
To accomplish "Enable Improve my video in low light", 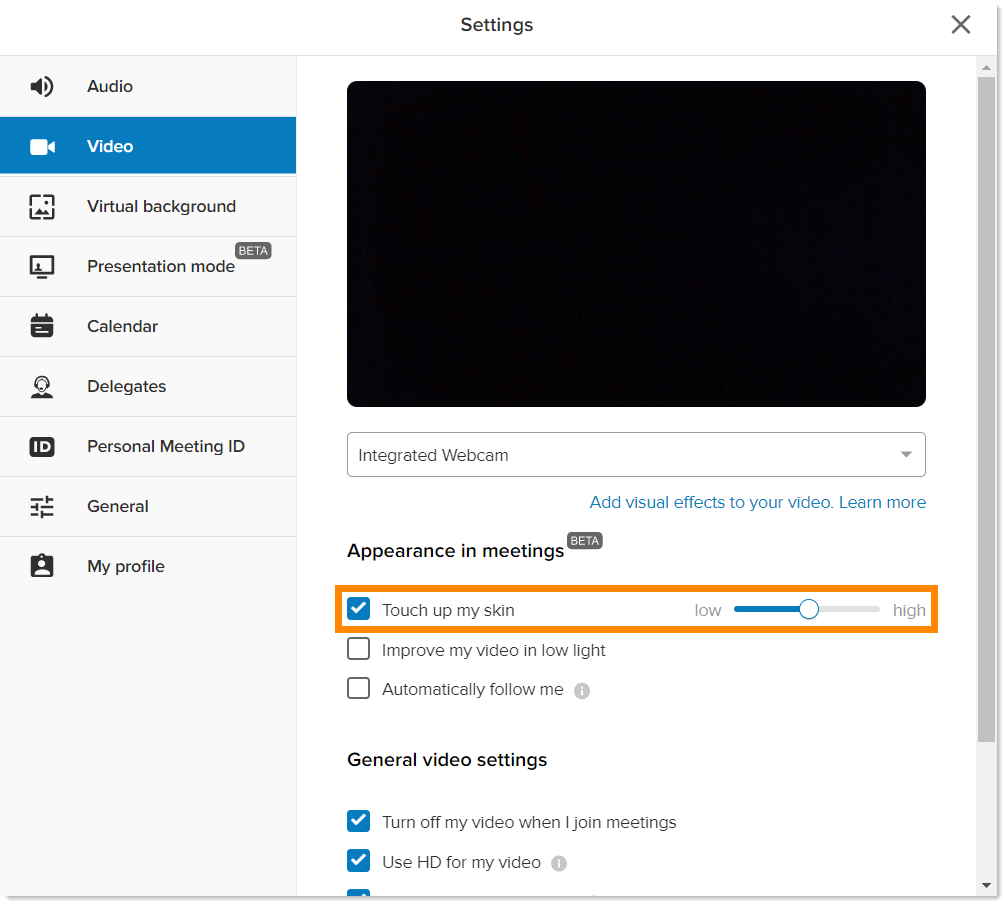I will tap(358, 649).
